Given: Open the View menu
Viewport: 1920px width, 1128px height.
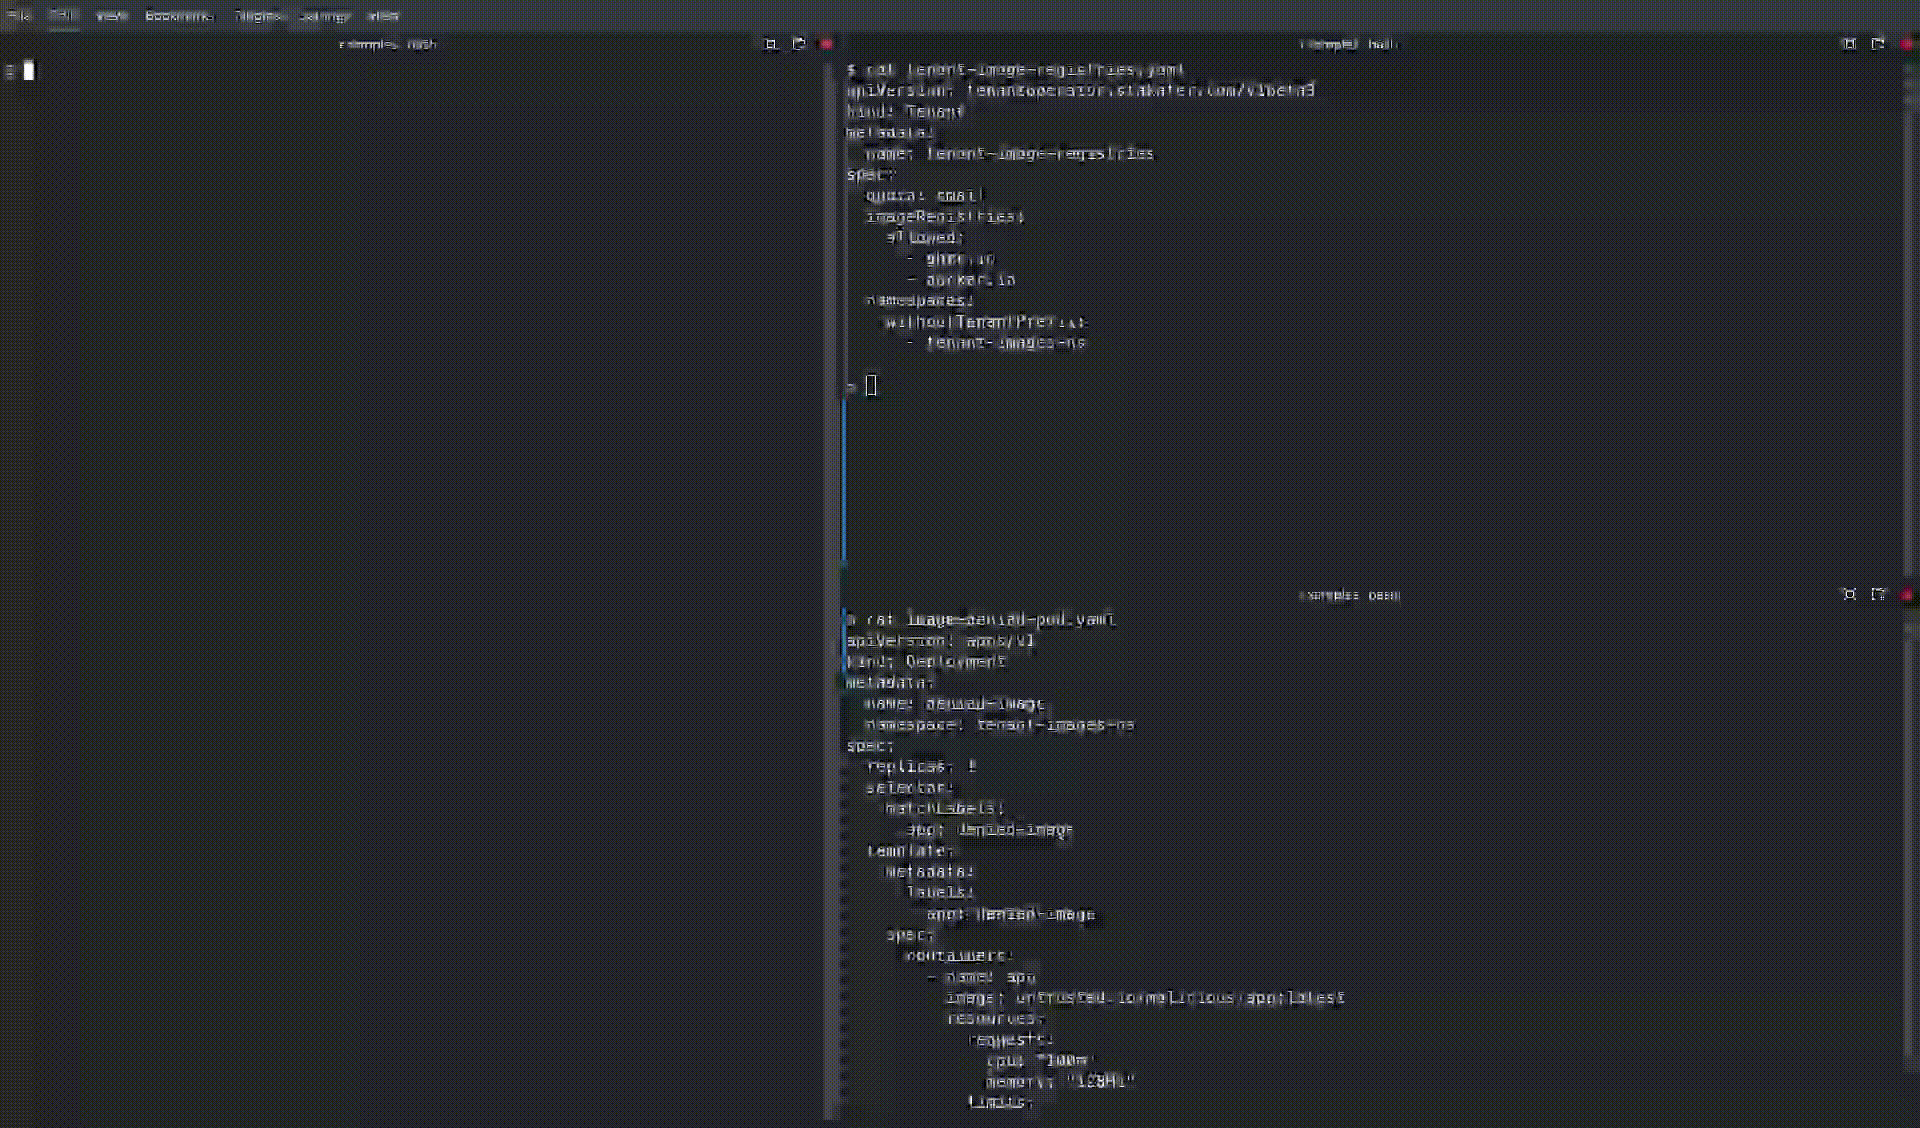Looking at the screenshot, I should coord(110,15).
